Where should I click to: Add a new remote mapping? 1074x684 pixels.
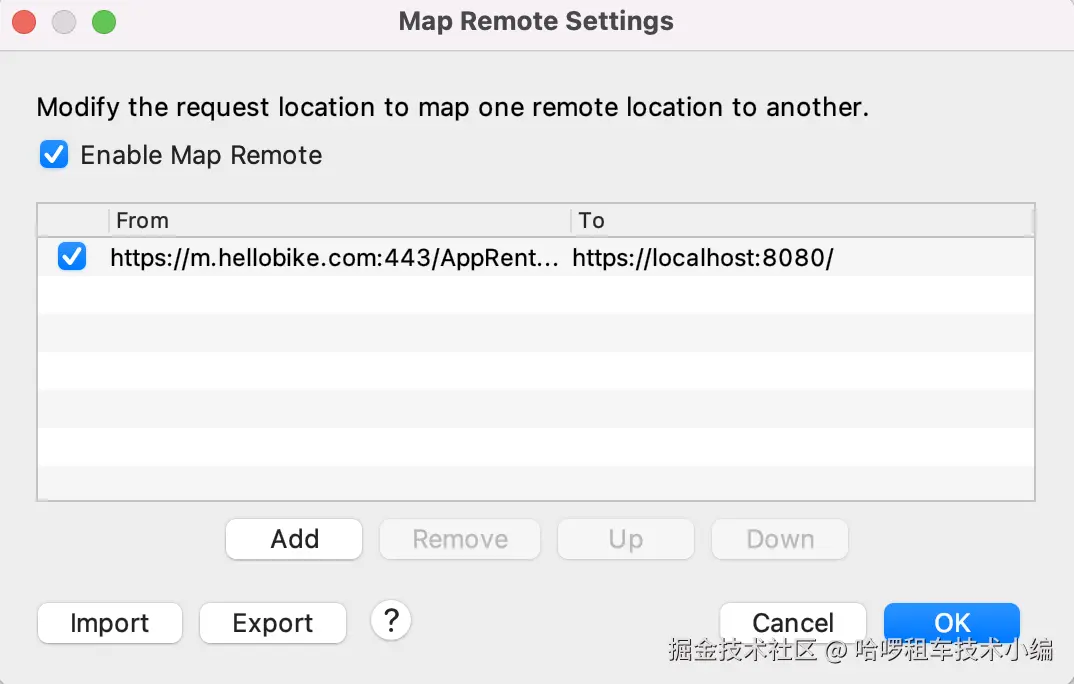click(294, 539)
